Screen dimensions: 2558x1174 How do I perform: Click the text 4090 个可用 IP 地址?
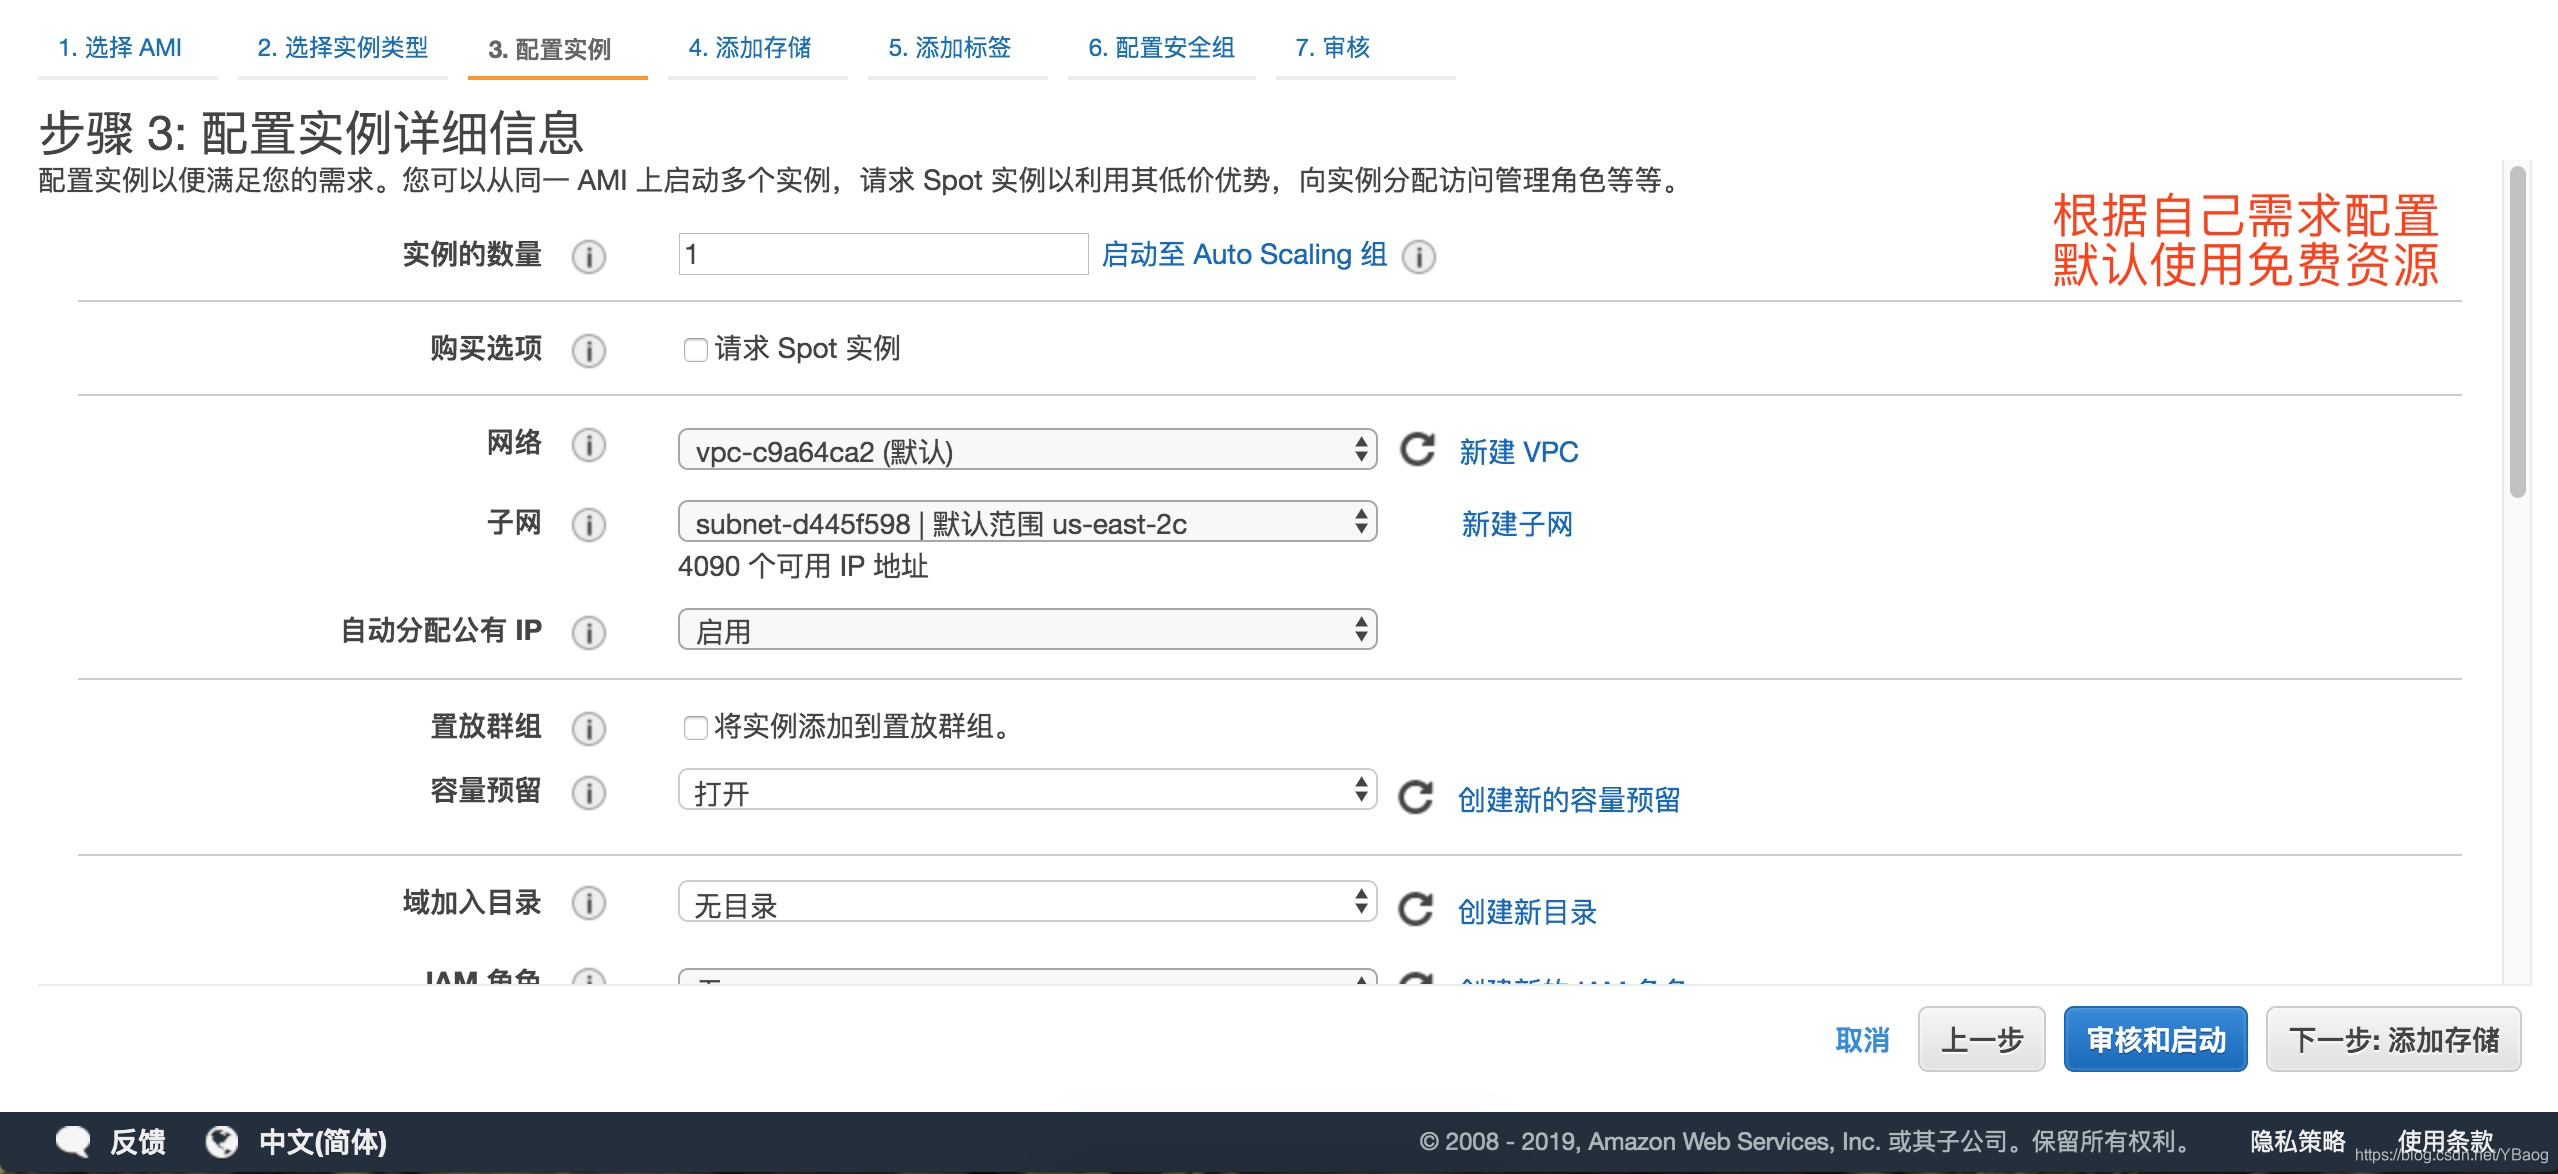coord(803,567)
